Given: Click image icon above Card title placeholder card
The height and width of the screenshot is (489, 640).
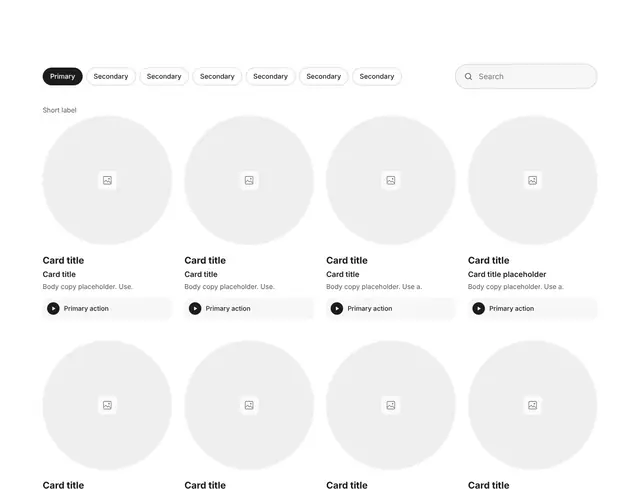Looking at the screenshot, I should pos(533,180).
